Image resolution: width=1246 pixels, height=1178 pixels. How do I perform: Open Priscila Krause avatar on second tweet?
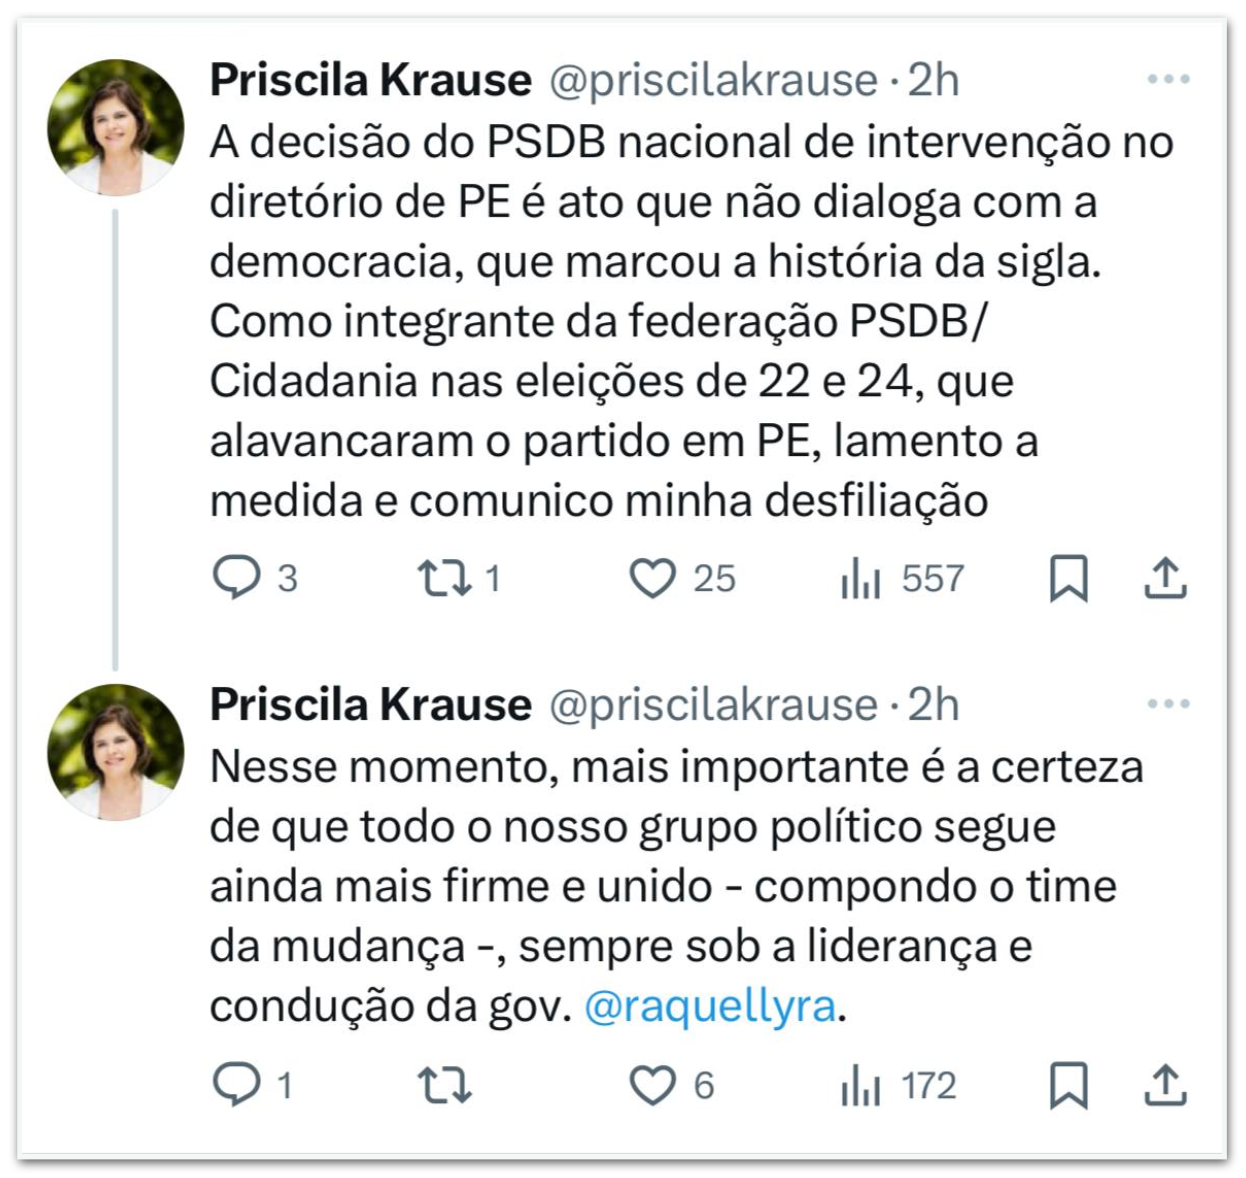point(116,751)
